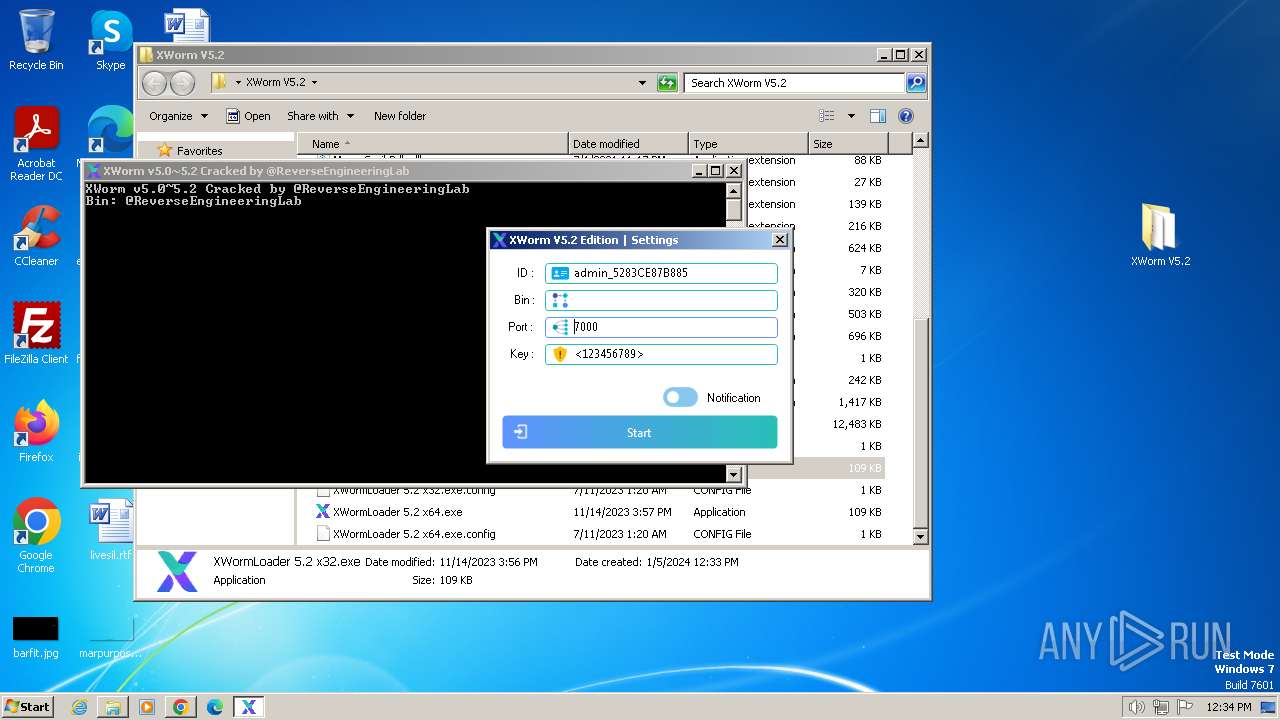The image size is (1280, 720).
Task: Click the Port input field
Action: (x=661, y=327)
